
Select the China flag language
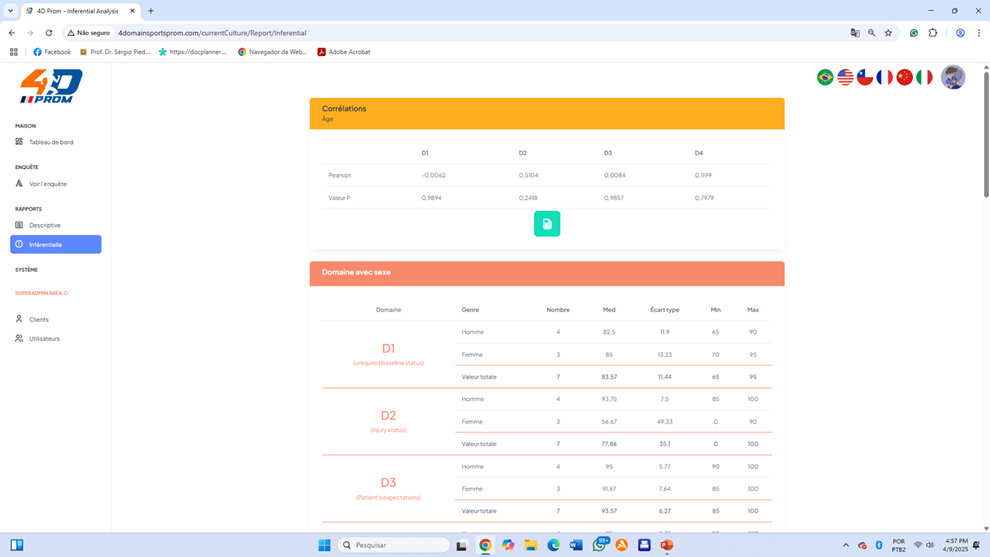coord(905,77)
